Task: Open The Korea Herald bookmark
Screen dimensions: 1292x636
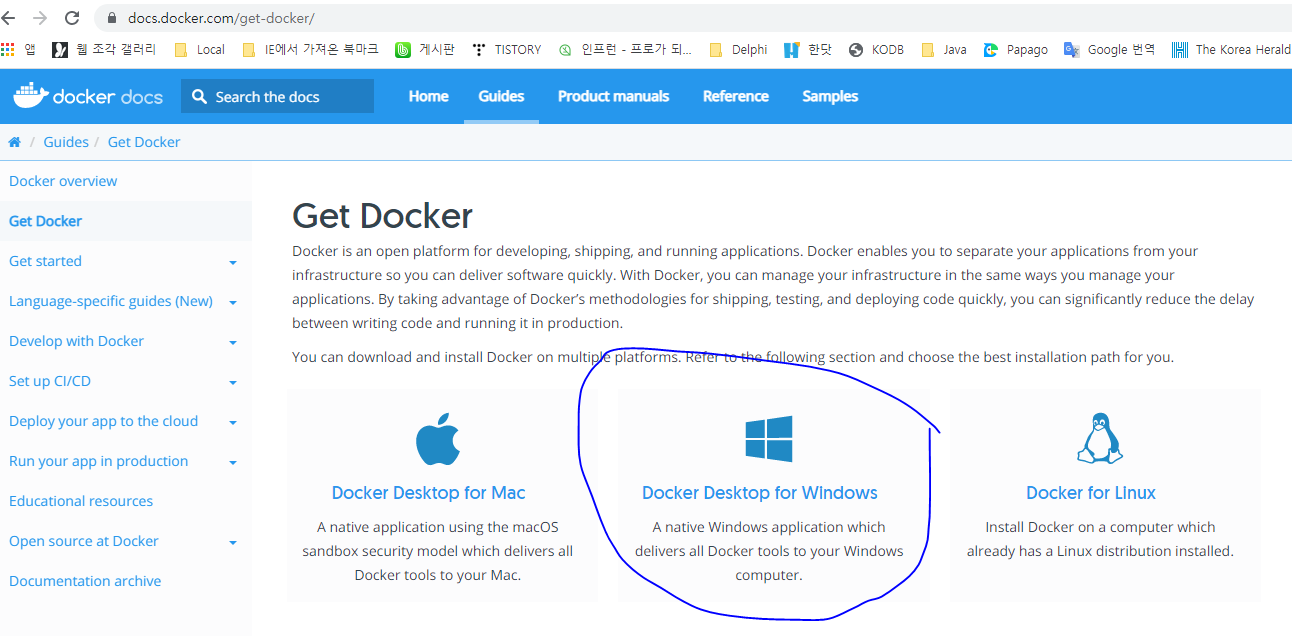Action: tap(1231, 49)
